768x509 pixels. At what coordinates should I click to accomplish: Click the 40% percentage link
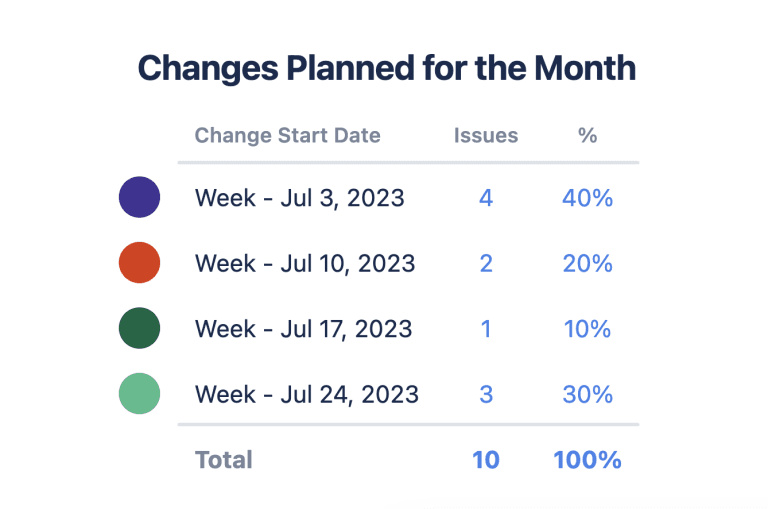pos(587,198)
